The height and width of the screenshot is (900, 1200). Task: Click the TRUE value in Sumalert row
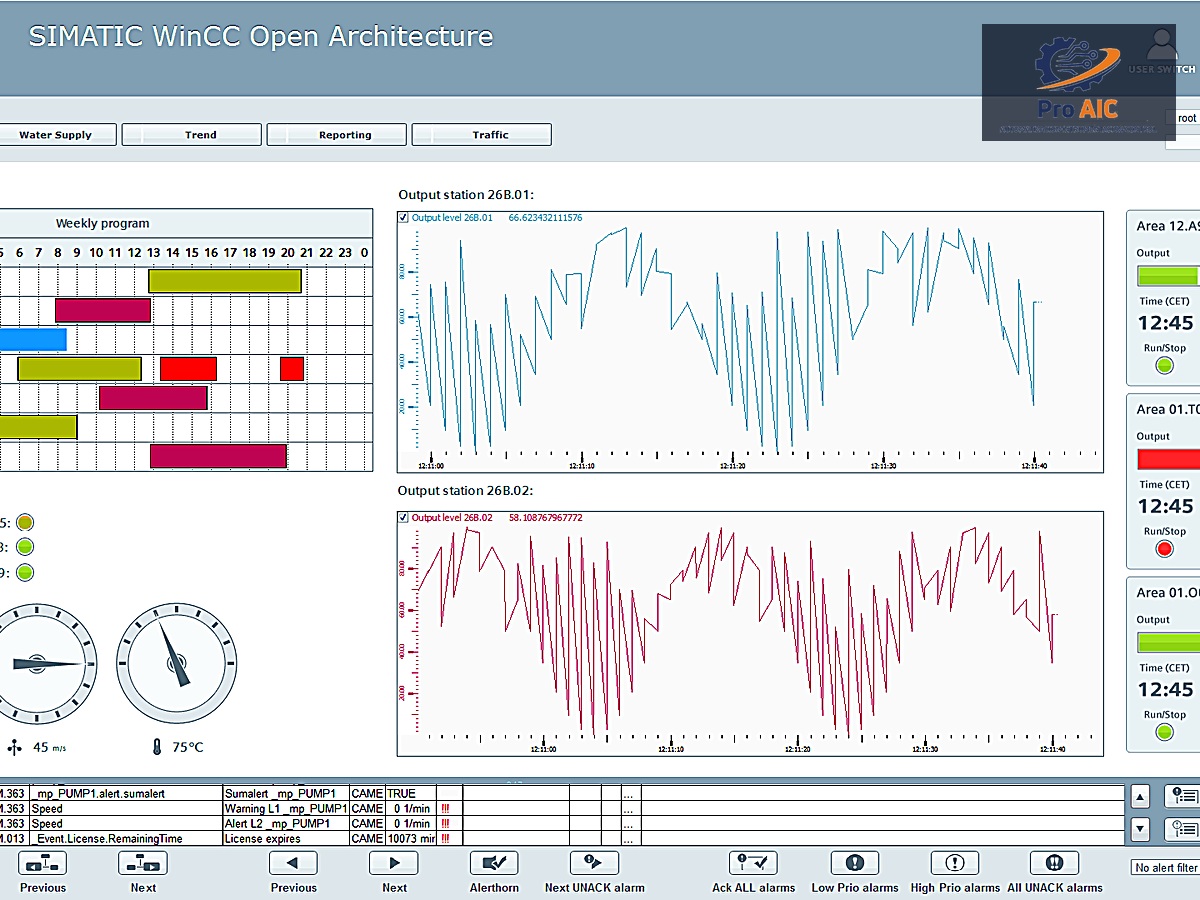pos(411,794)
